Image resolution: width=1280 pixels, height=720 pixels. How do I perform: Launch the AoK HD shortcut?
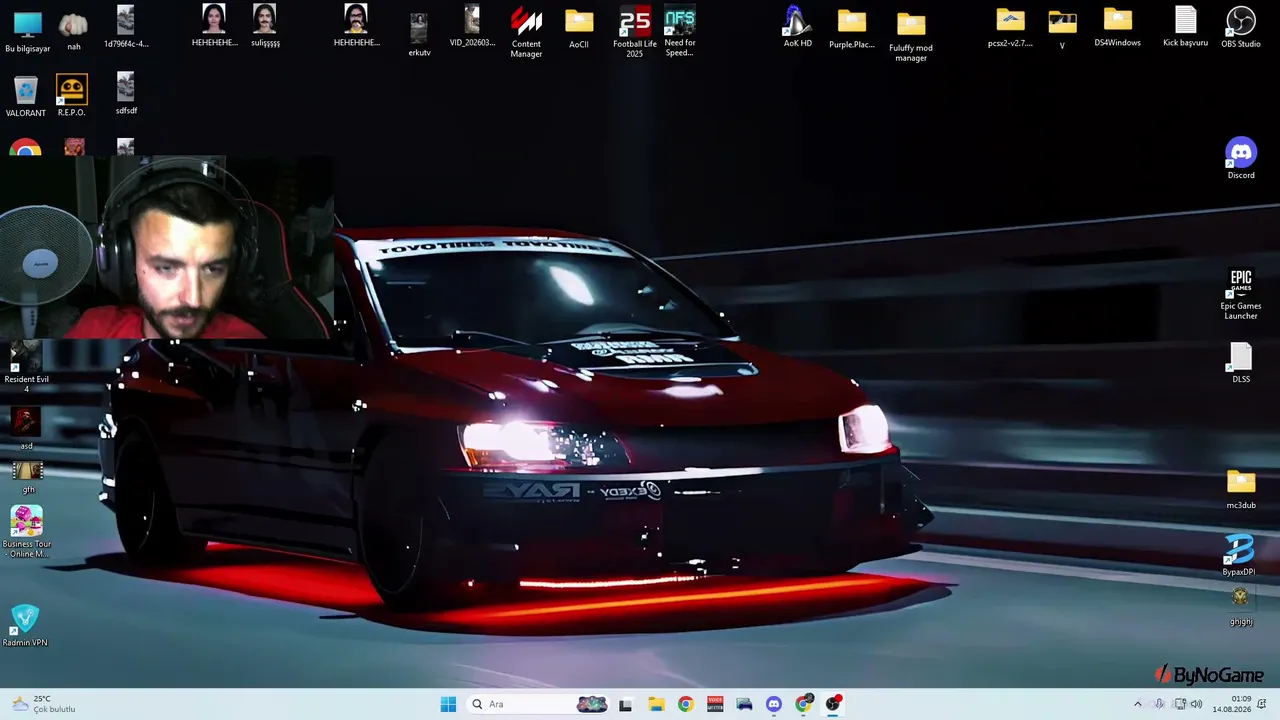tap(797, 27)
